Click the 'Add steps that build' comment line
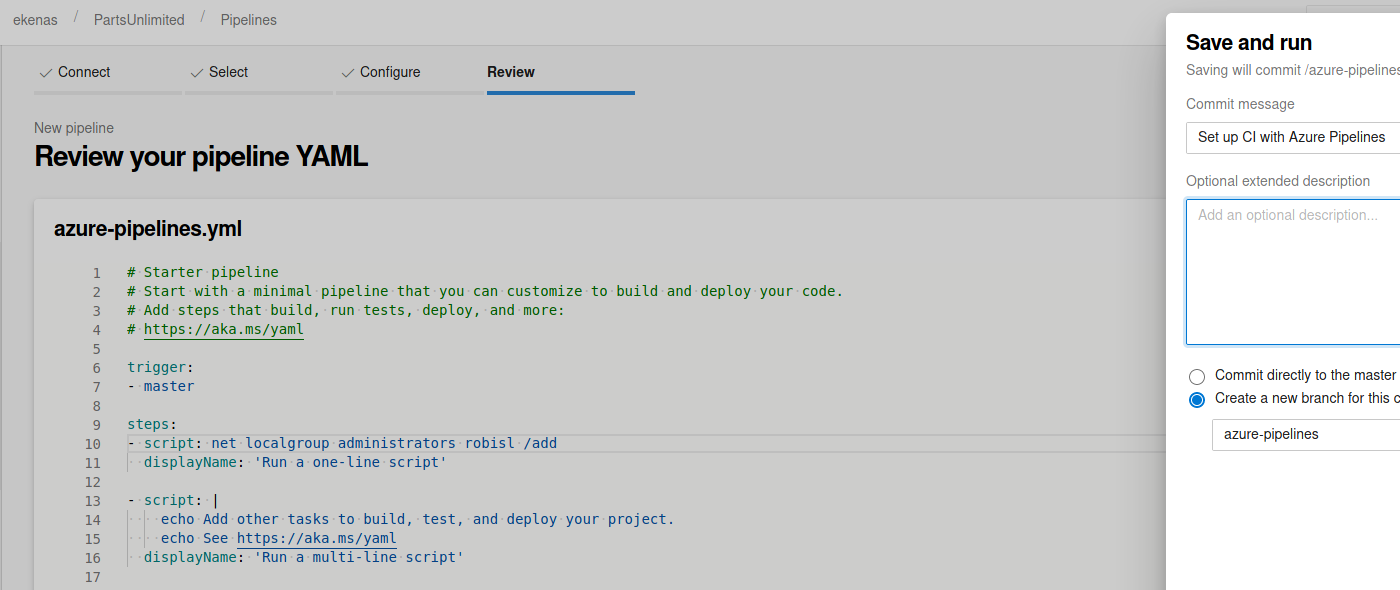 coord(346,310)
